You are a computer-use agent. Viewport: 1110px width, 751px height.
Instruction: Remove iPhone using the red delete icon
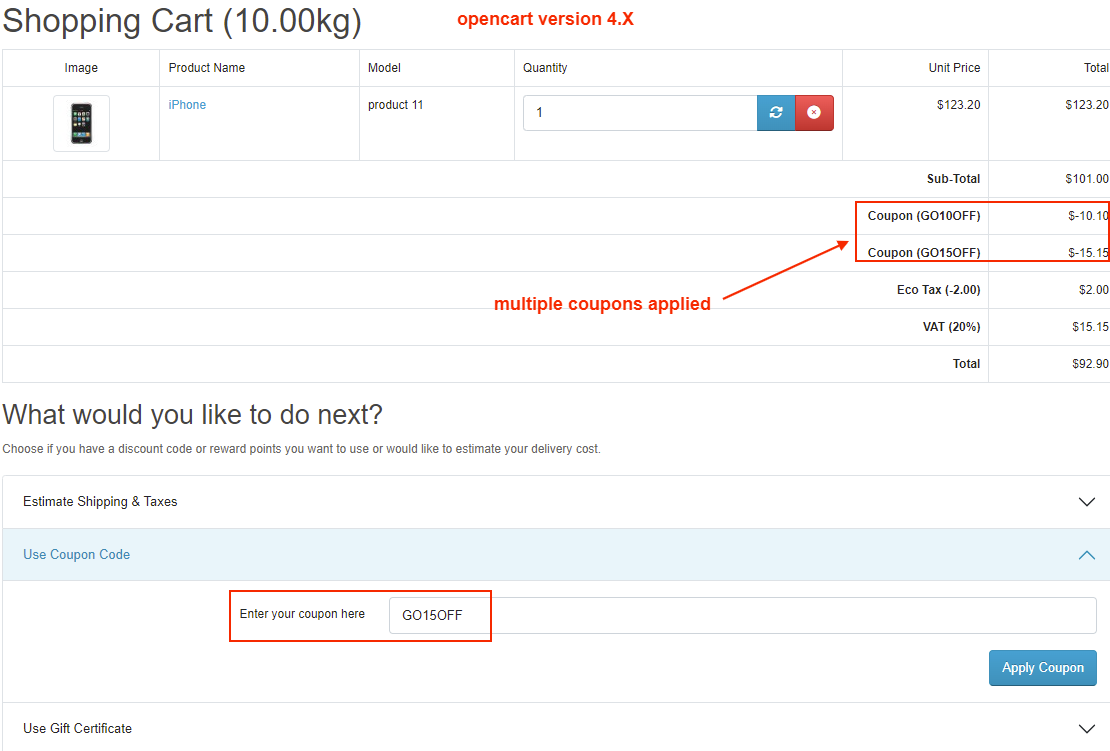(814, 113)
